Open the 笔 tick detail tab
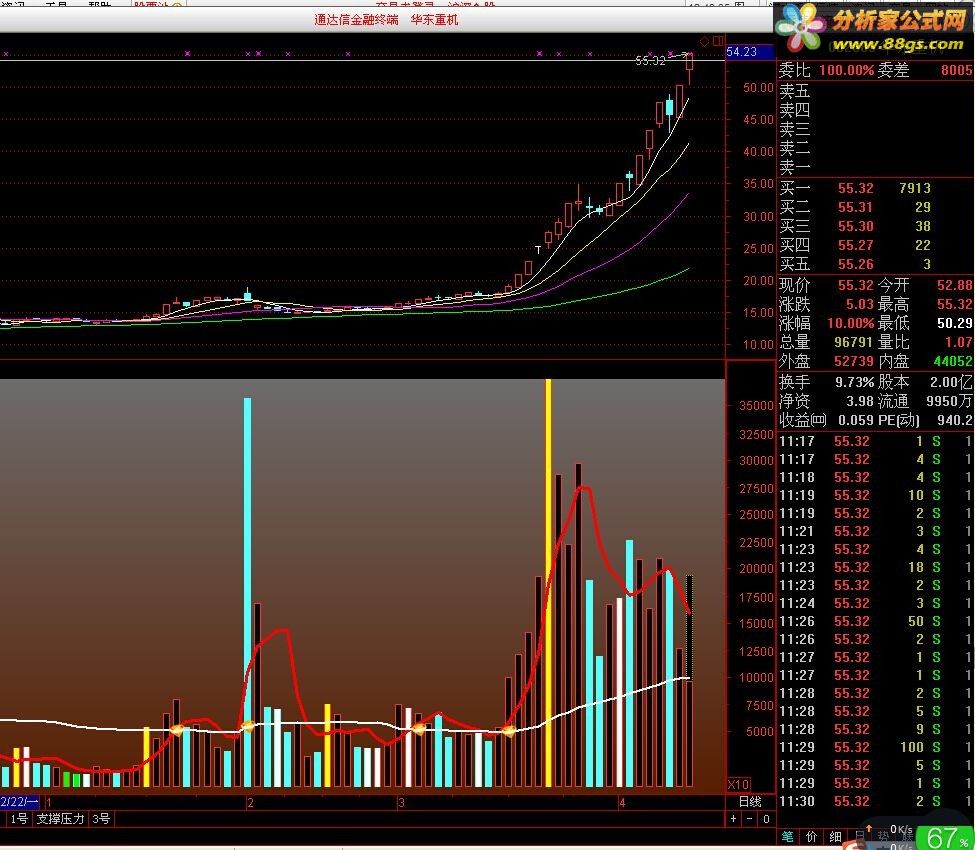The image size is (975, 850). tap(788, 836)
